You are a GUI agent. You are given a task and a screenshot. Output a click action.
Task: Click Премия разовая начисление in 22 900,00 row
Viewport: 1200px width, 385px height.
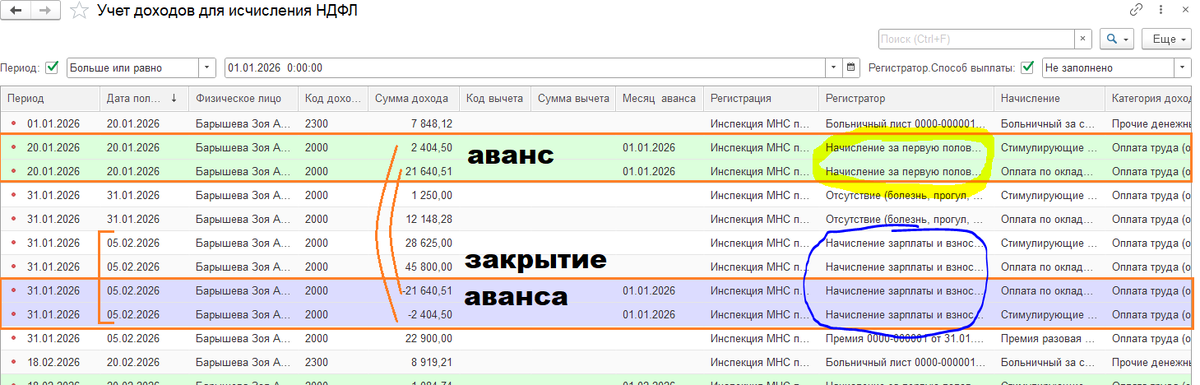pos(1049,339)
